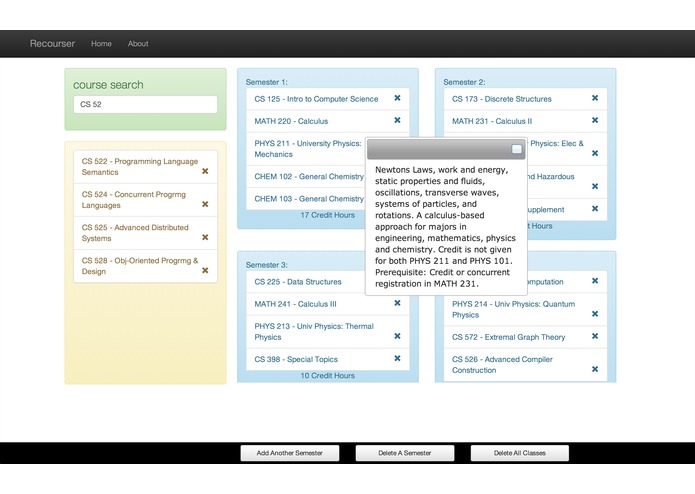The width and height of the screenshot is (695, 494).
Task: Open the About page
Action: tap(138, 44)
